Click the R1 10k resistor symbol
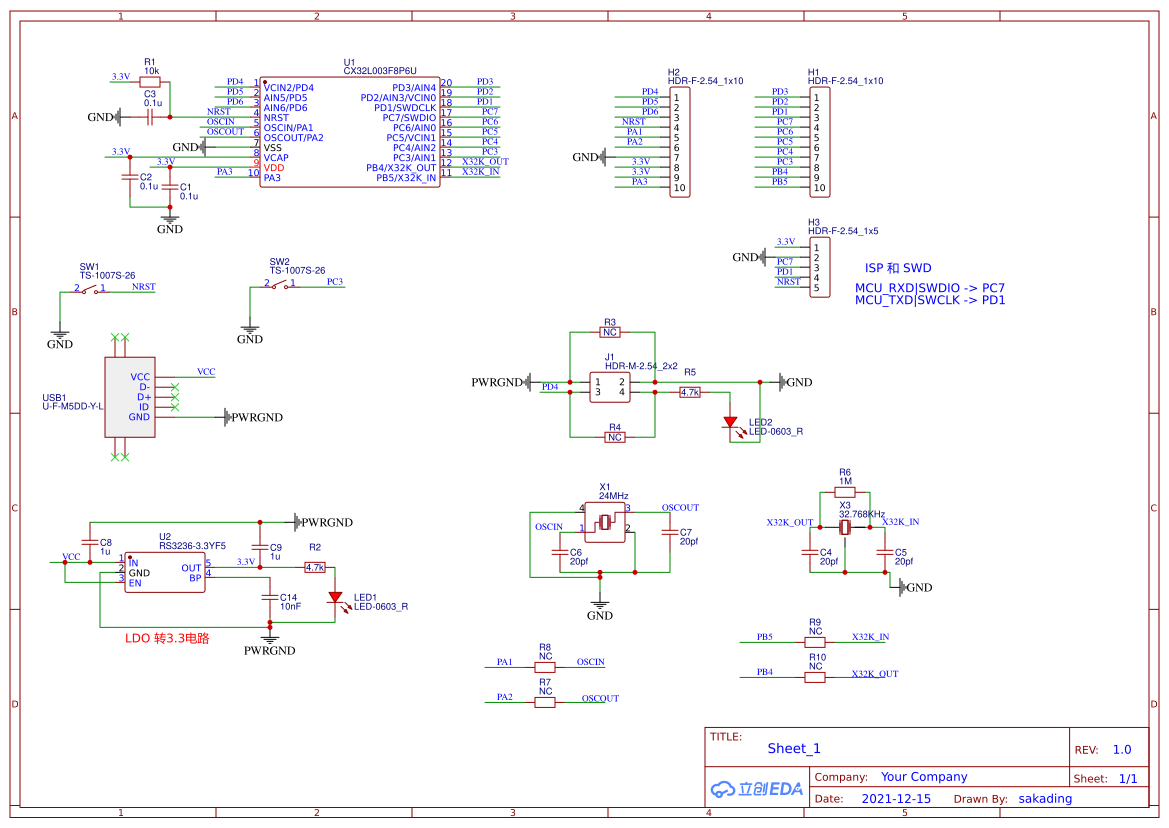The width and height of the screenshot is (1169, 828). (x=150, y=84)
